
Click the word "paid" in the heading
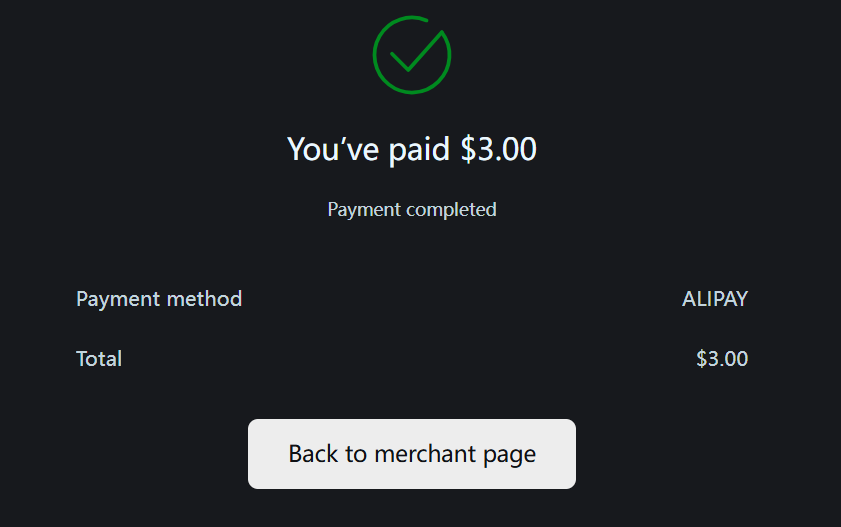(420, 150)
